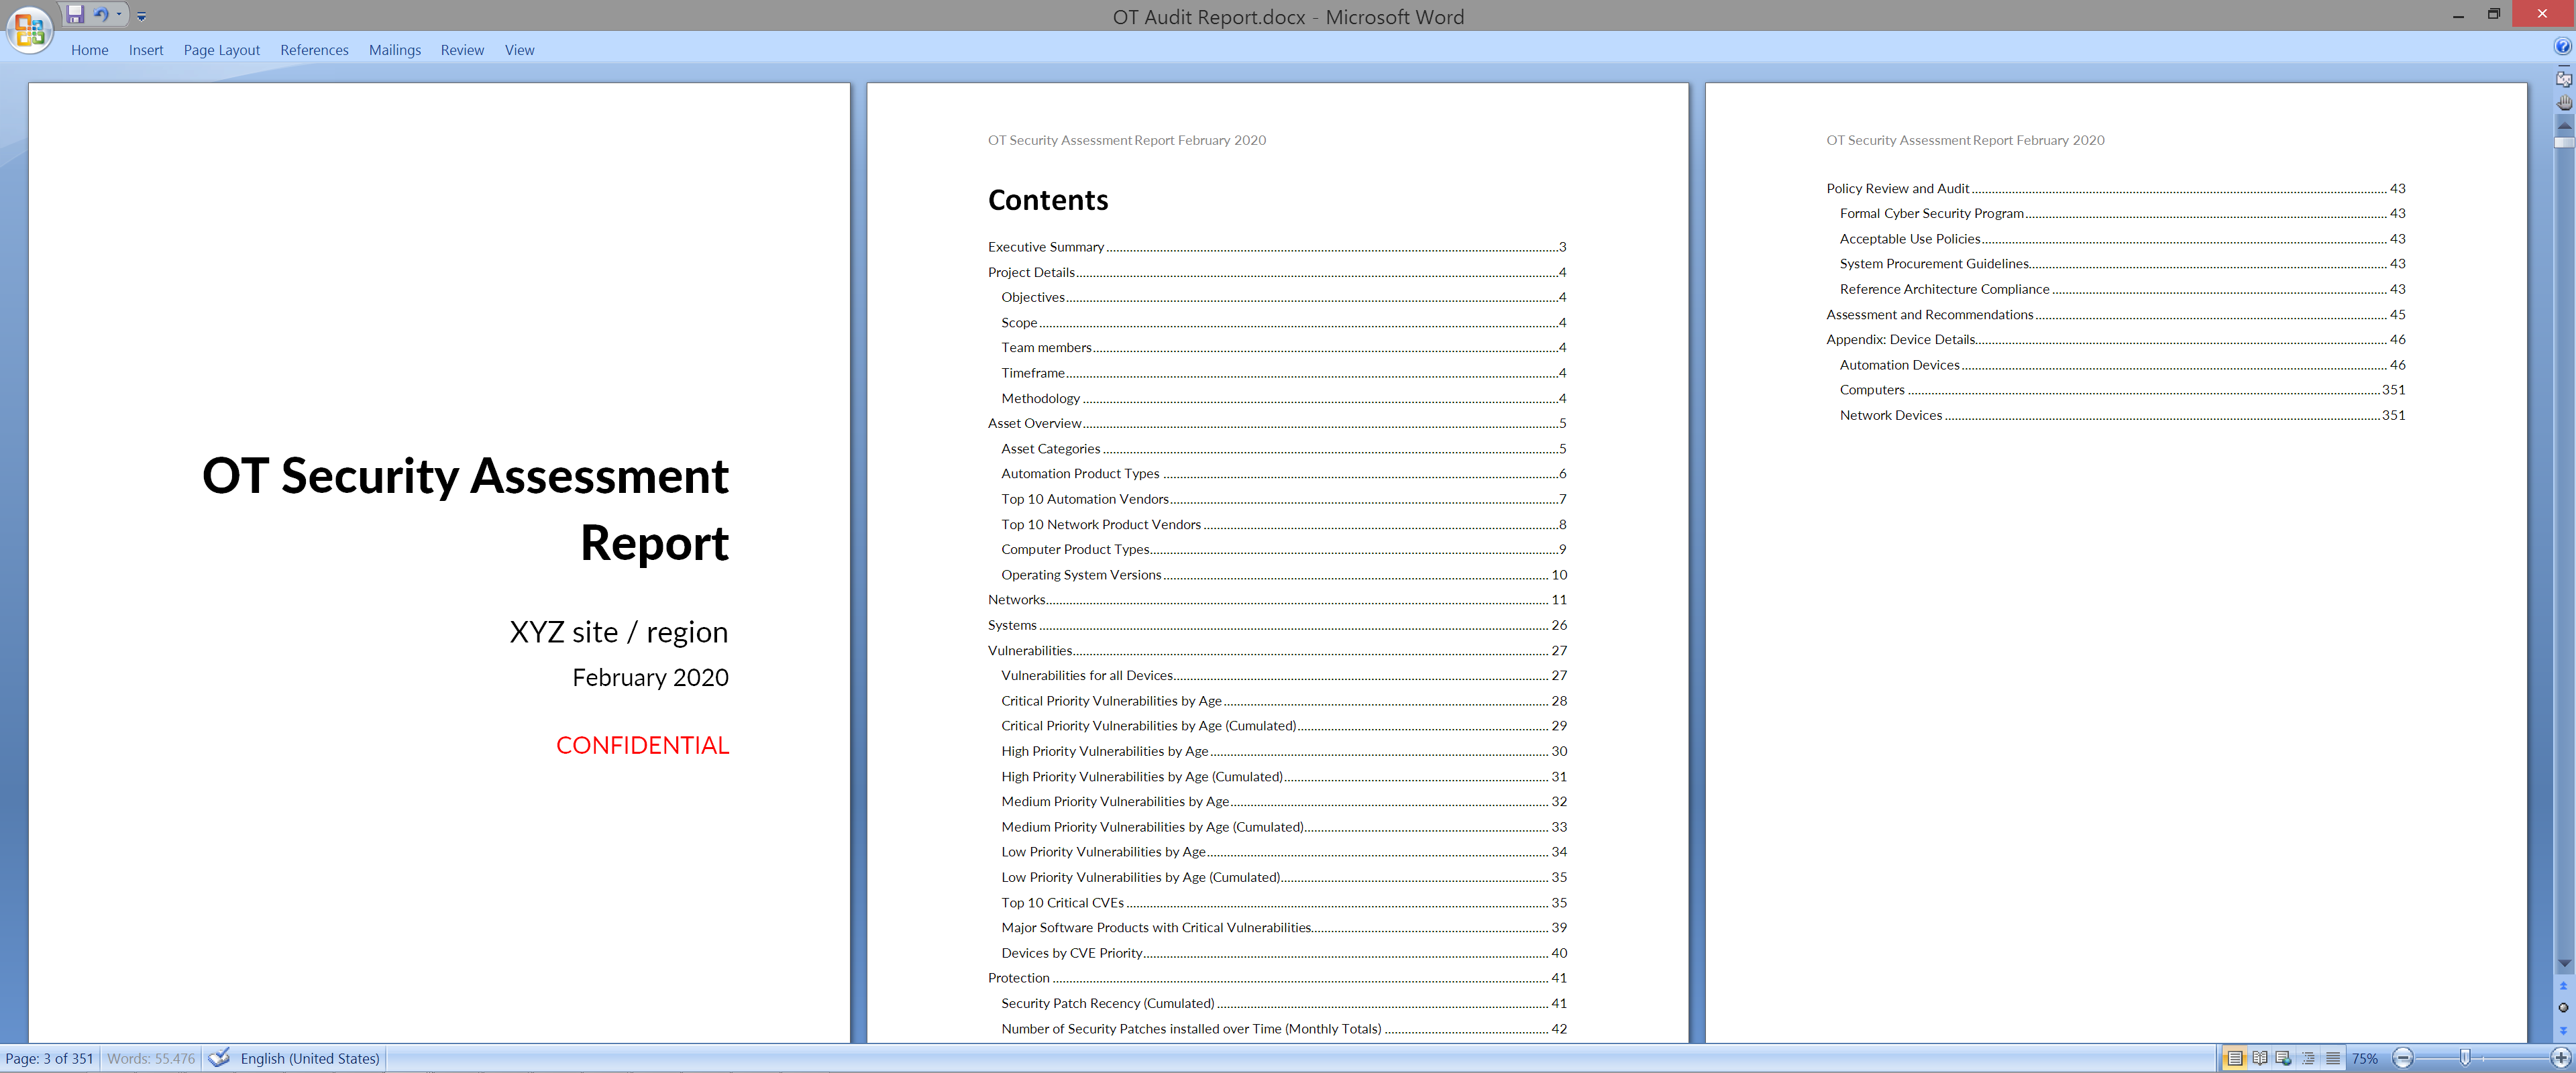
Task: Click the Acceptable Use Policies entry
Action: [x=2123, y=239]
